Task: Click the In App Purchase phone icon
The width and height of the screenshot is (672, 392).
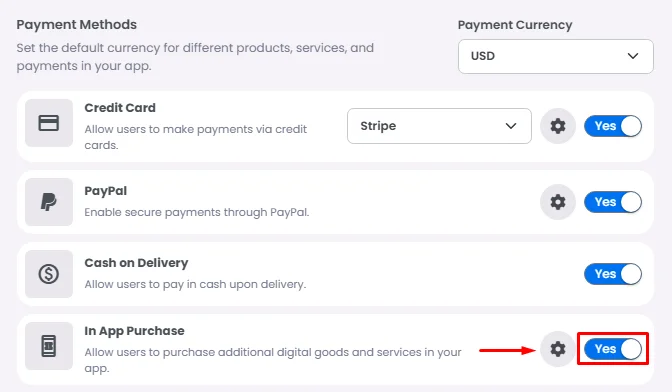Action: click(49, 346)
